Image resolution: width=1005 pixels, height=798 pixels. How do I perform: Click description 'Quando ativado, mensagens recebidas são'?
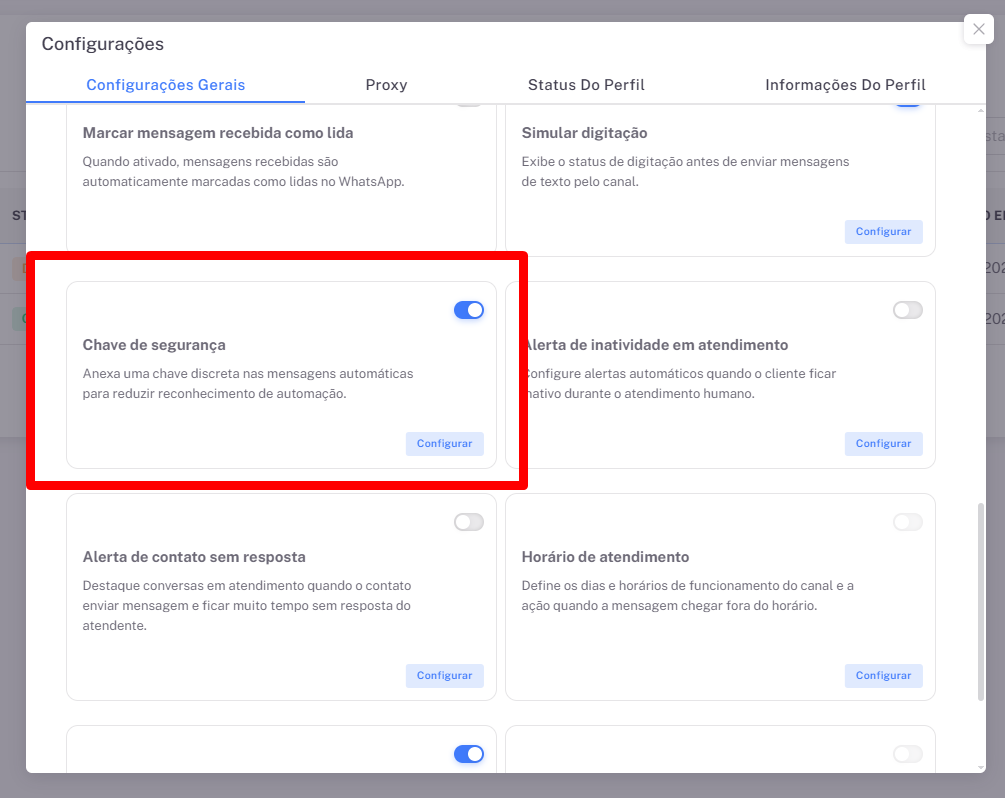click(x=243, y=171)
